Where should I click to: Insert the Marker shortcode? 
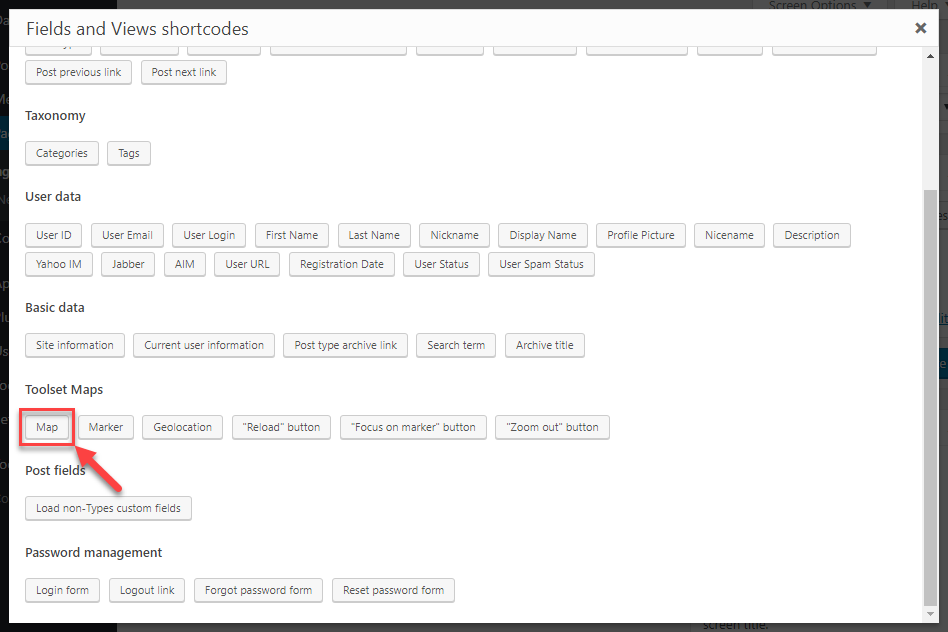tap(106, 427)
